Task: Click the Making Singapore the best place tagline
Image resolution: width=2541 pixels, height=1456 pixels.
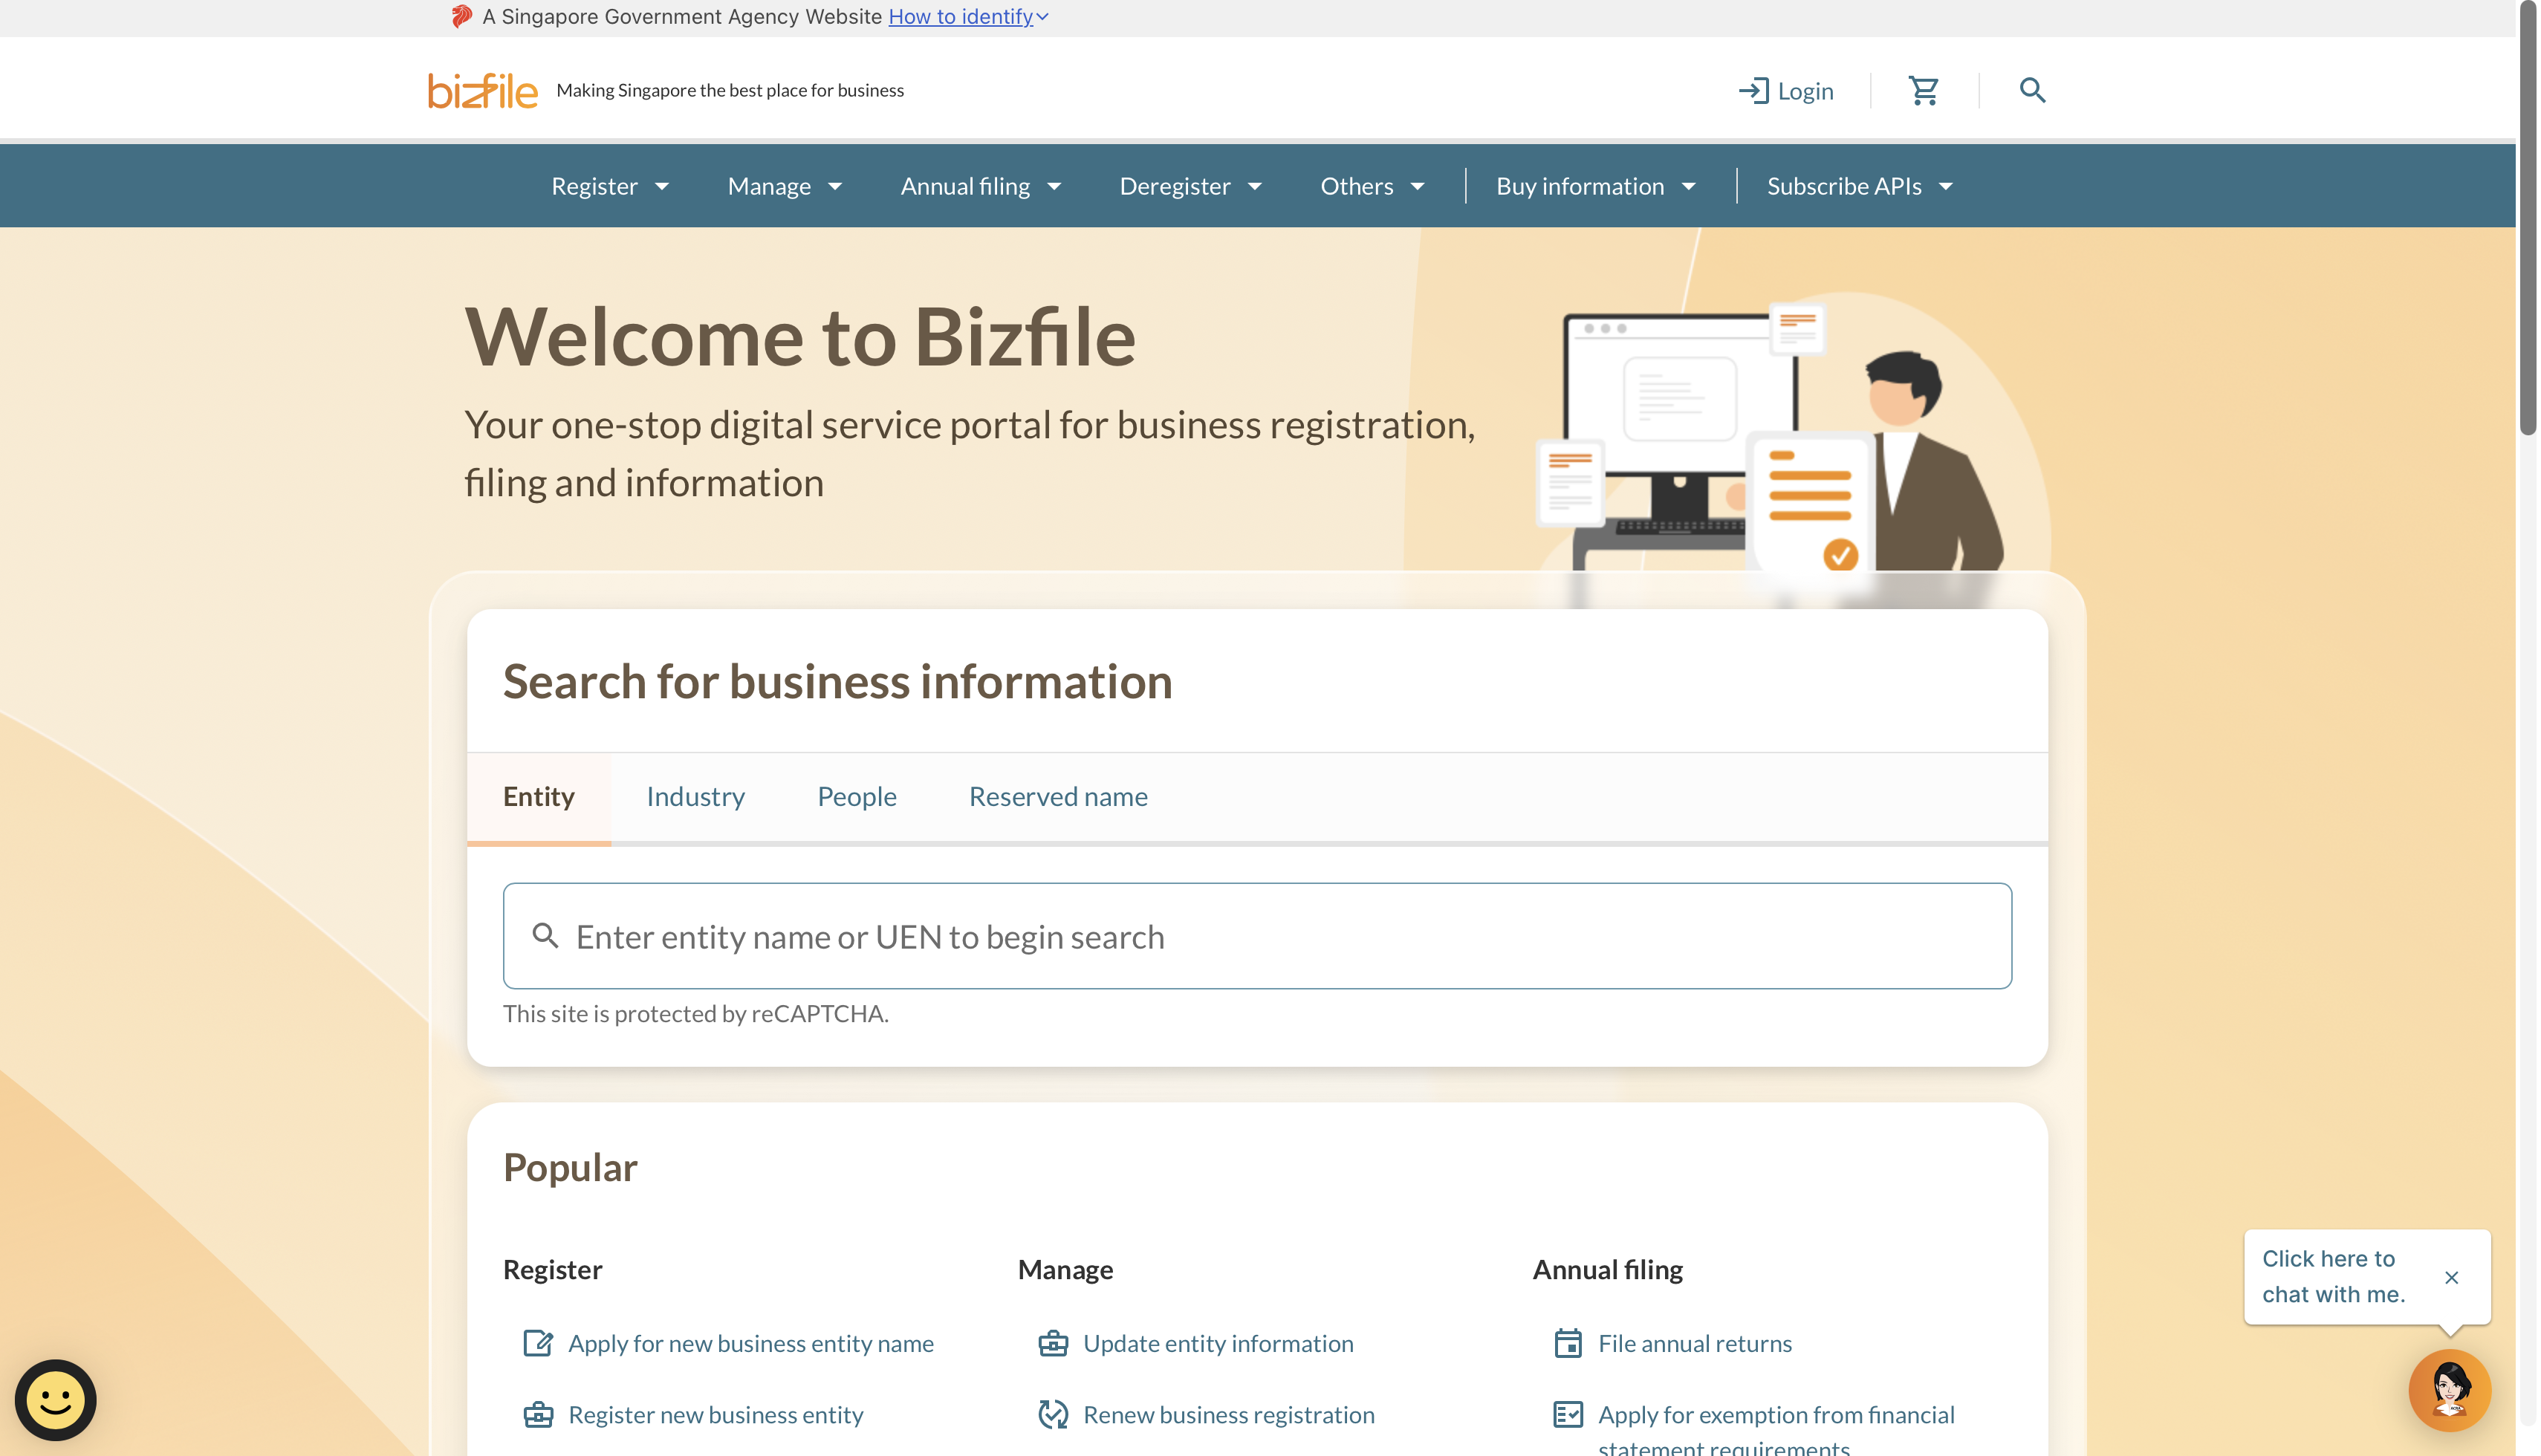Action: pyautogui.click(x=730, y=90)
